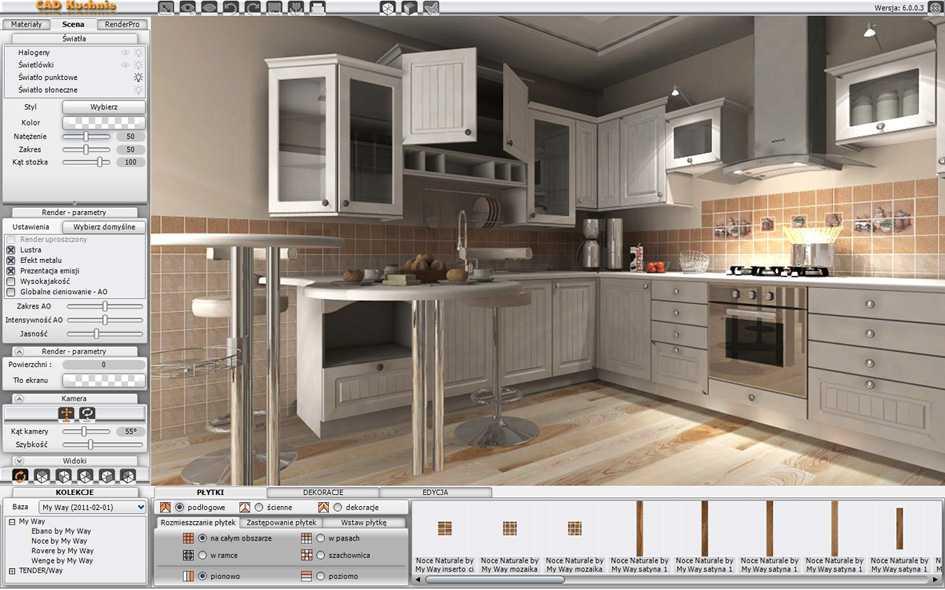Toggle the Świetlówki light bulb icon
The image size is (945, 590).
click(x=139, y=64)
